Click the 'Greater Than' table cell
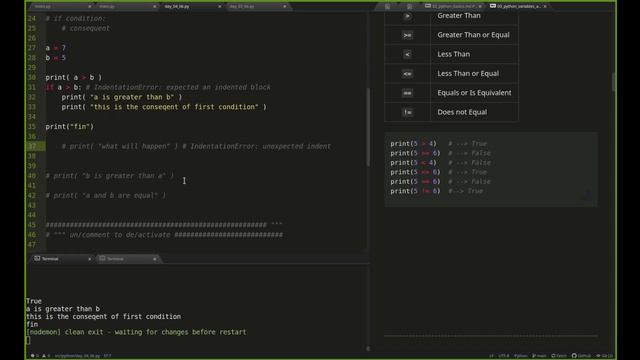The image size is (640, 360). coord(474,16)
